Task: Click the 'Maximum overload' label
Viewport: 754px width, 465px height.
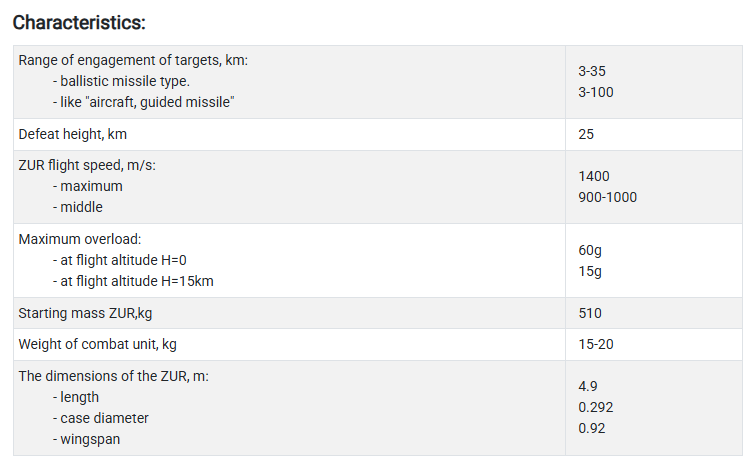Action: tap(80, 239)
